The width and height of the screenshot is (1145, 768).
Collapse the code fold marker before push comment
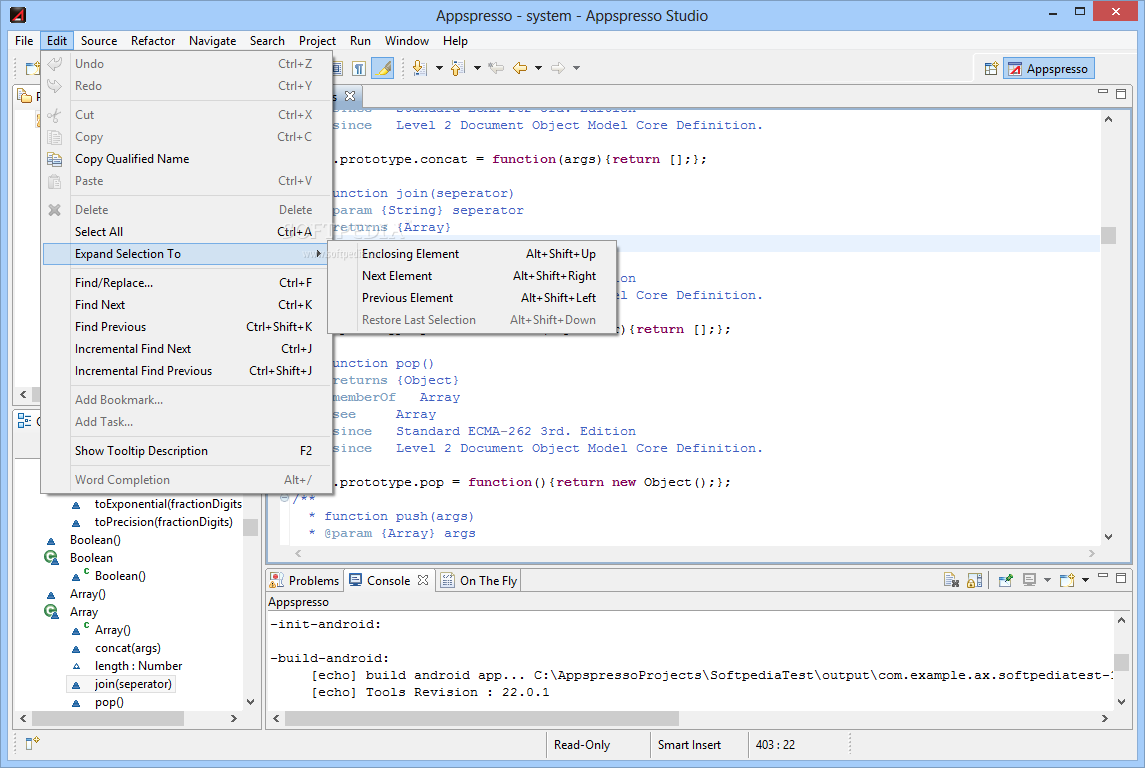point(284,498)
